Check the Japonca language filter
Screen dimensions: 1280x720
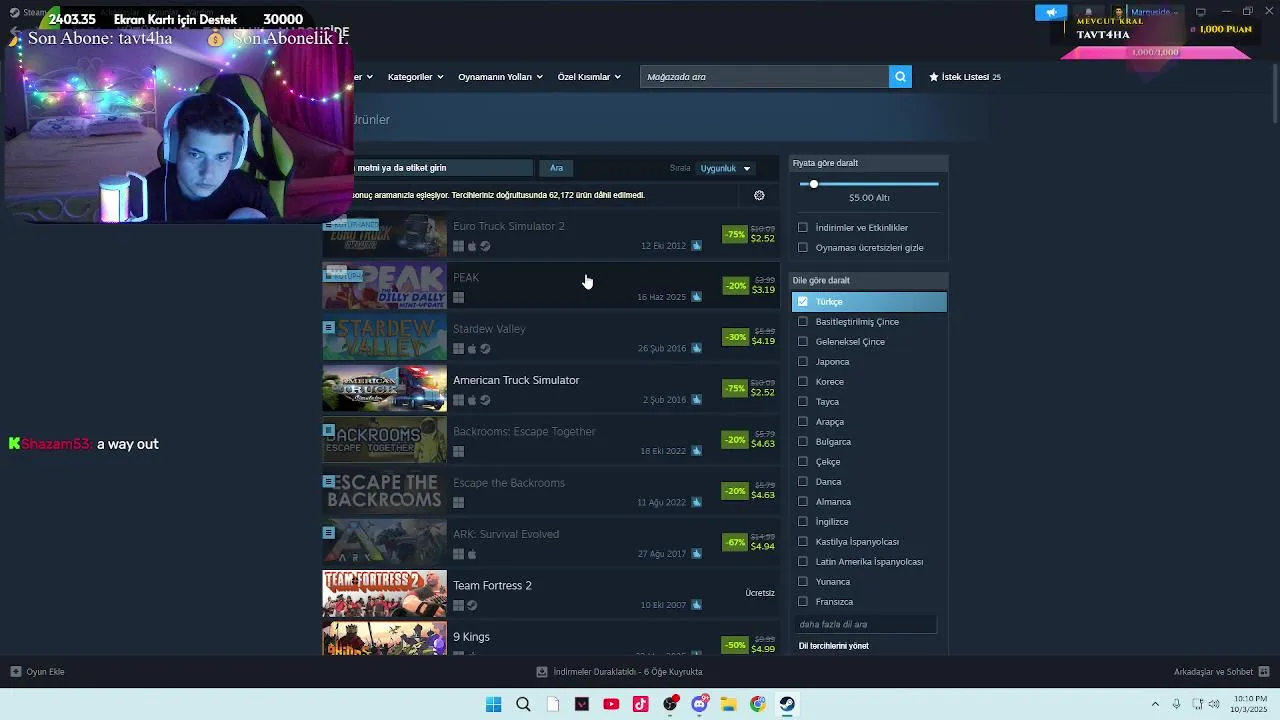[802, 362]
